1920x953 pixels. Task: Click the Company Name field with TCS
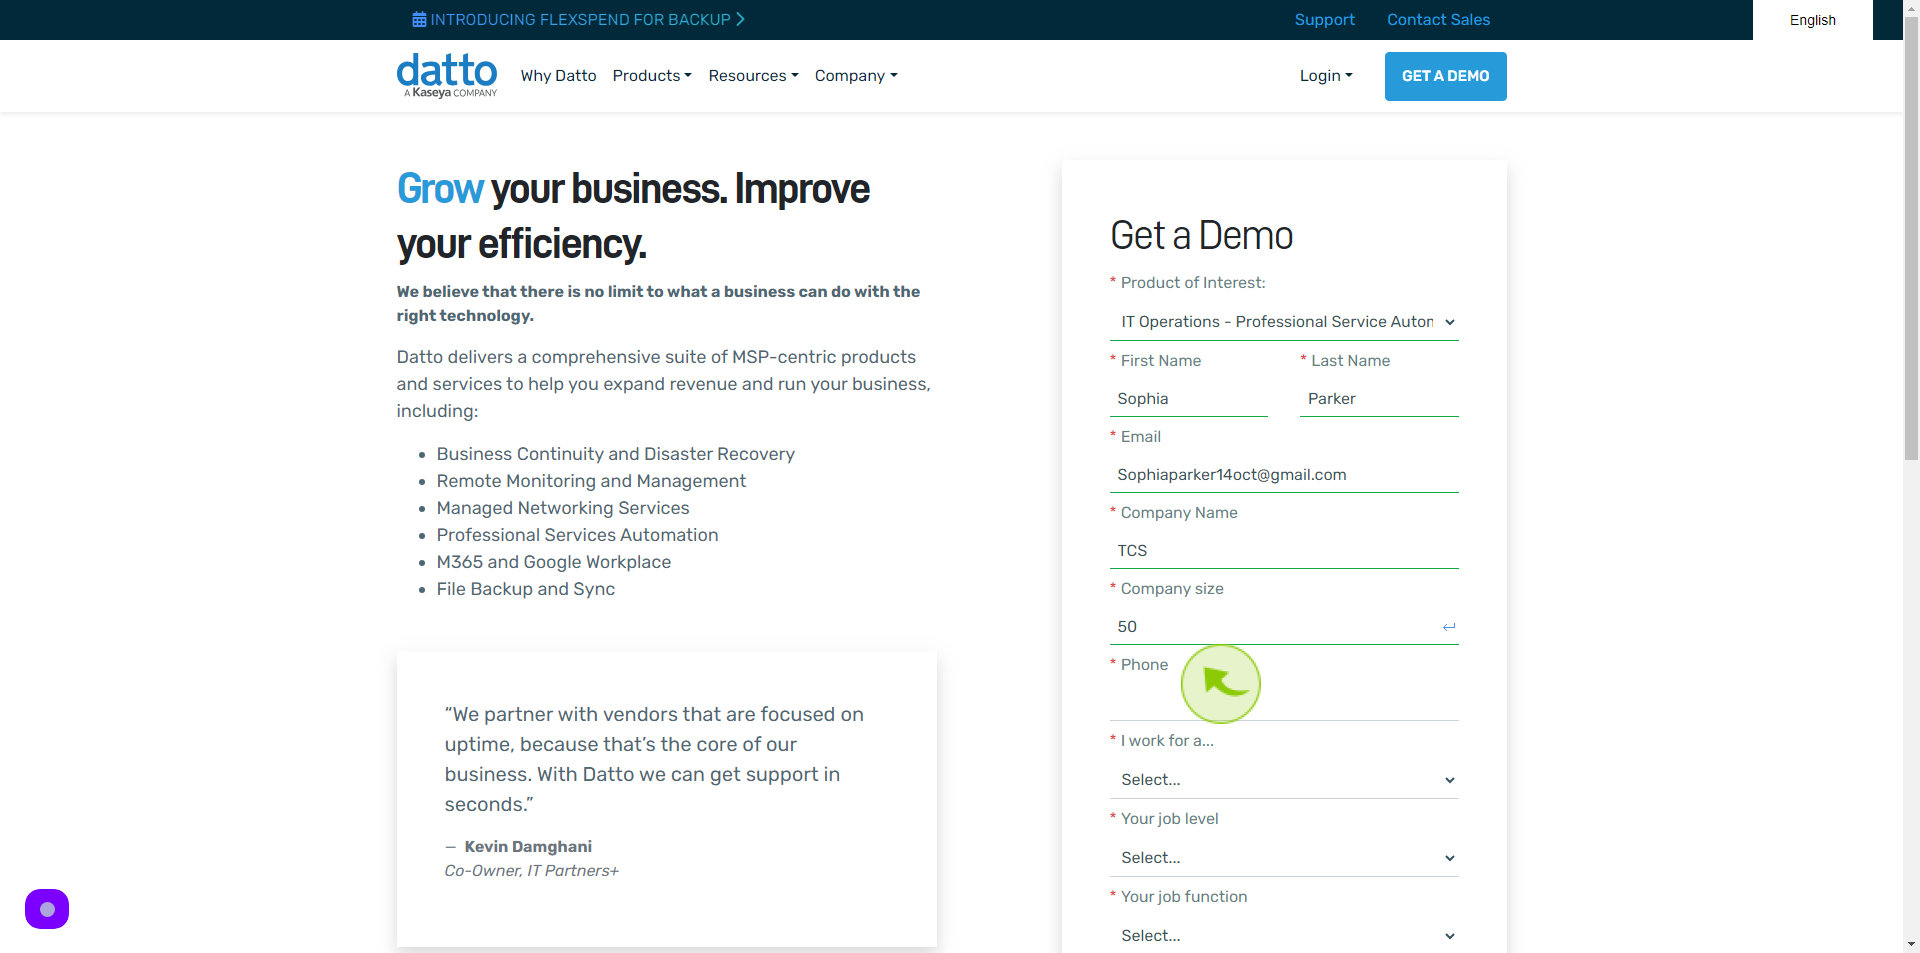tap(1284, 551)
